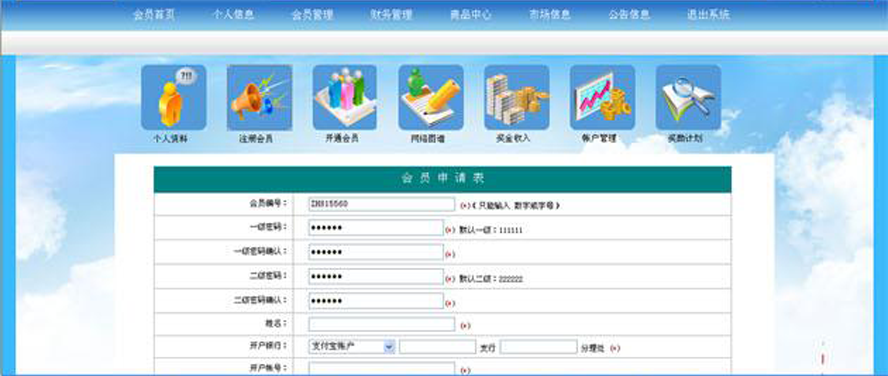This screenshot has width=888, height=376.
Task: Focus the empty 姓名 name field
Action: point(382,324)
